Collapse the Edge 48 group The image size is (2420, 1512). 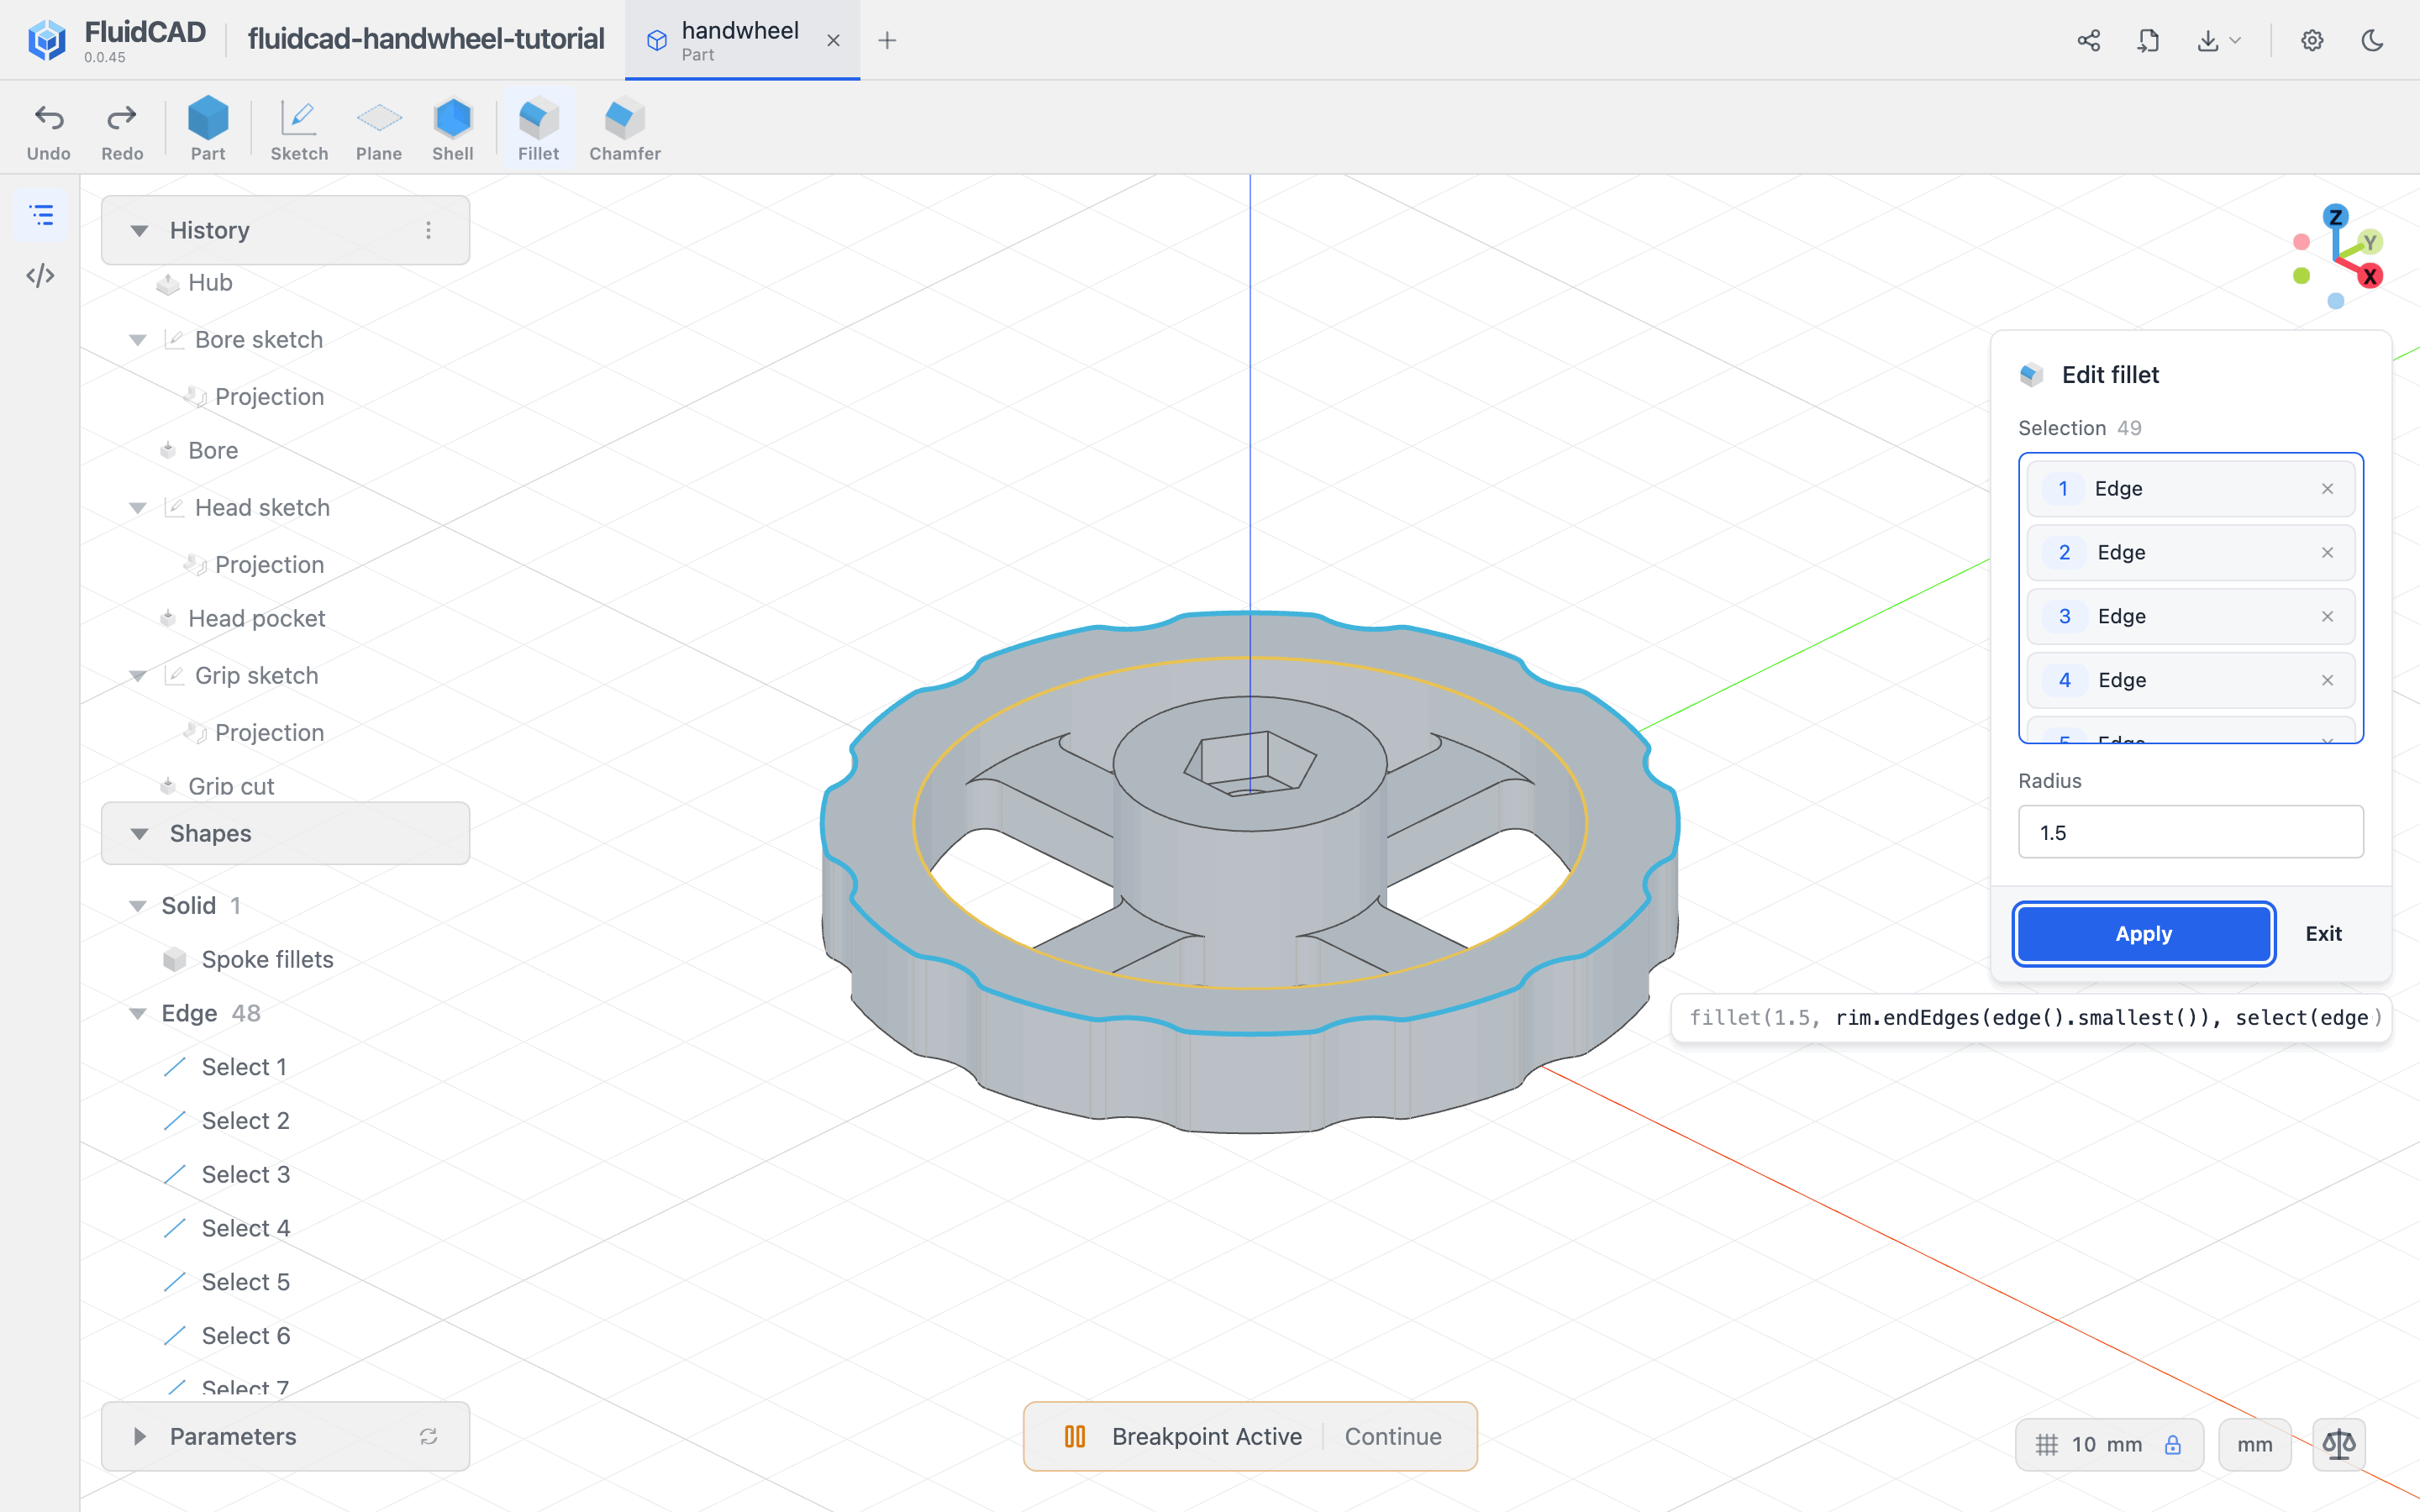tap(138, 1013)
